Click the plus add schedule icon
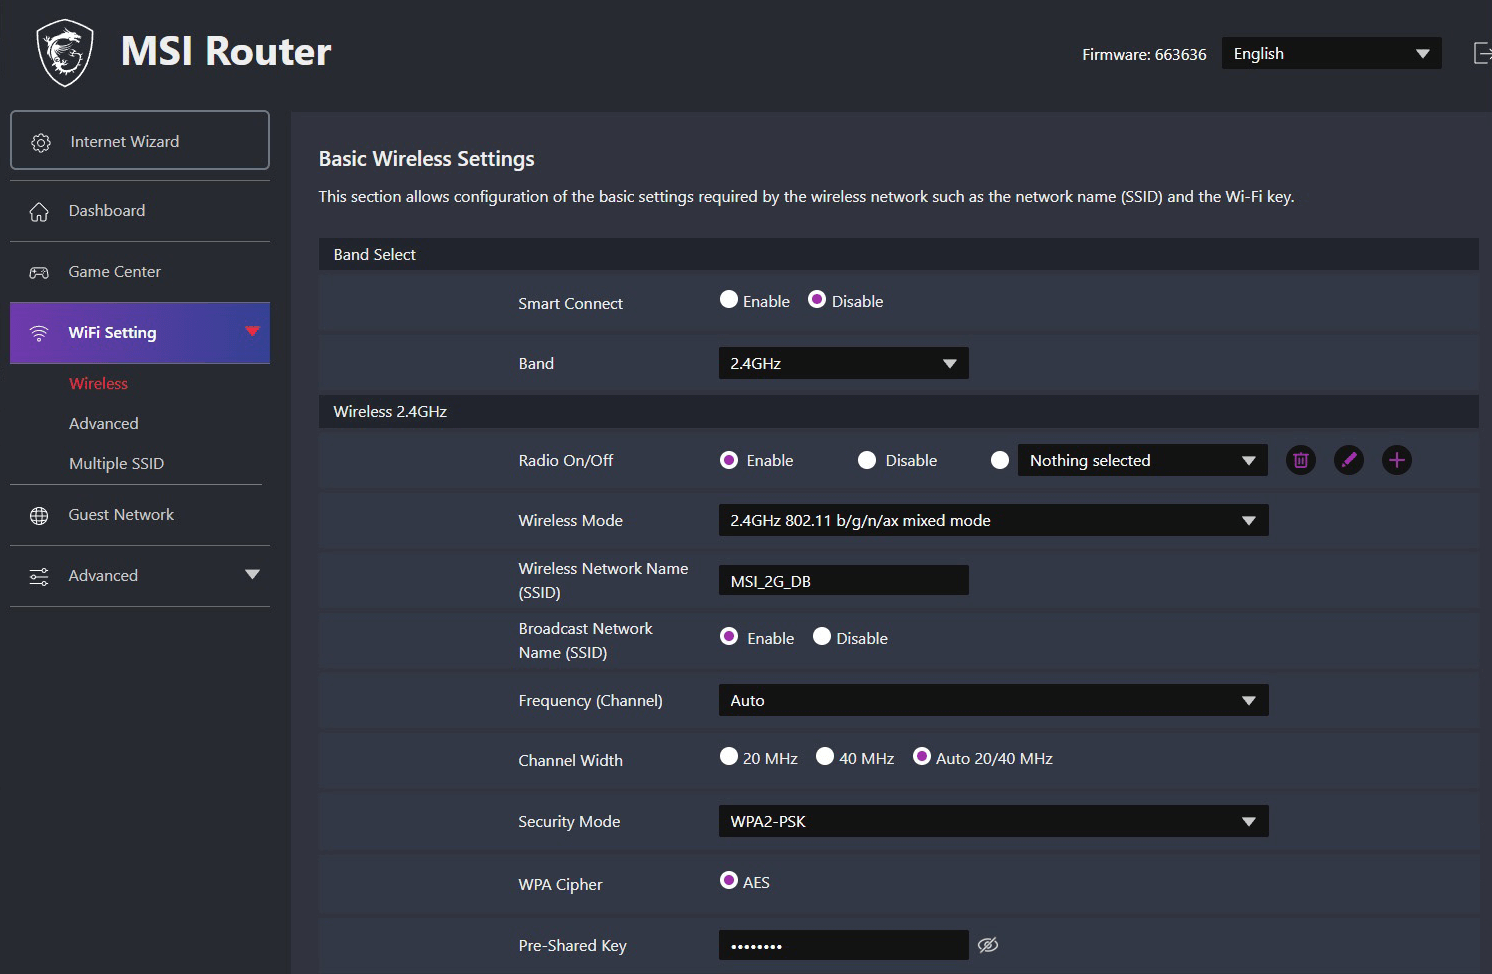The image size is (1492, 974). (x=1396, y=460)
